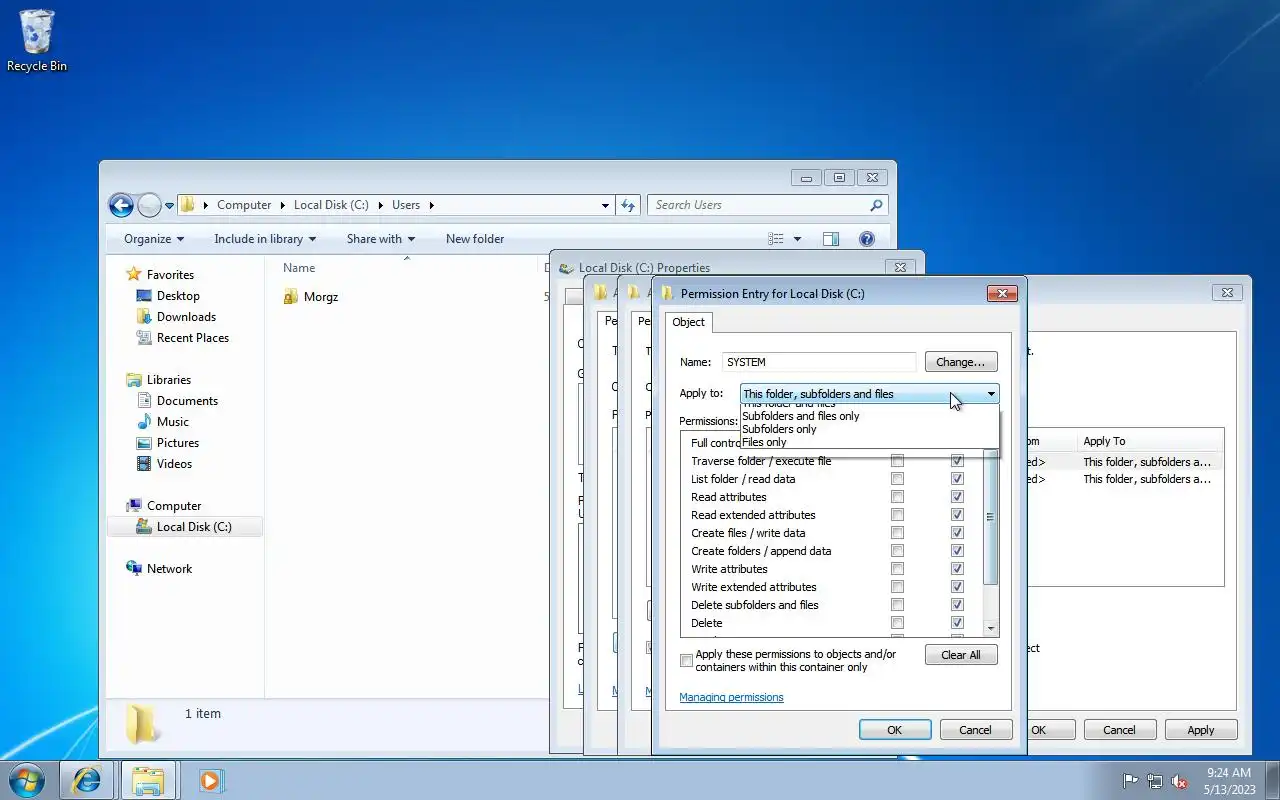
Task: Go back with the Explorer Back arrow
Action: (x=121, y=205)
